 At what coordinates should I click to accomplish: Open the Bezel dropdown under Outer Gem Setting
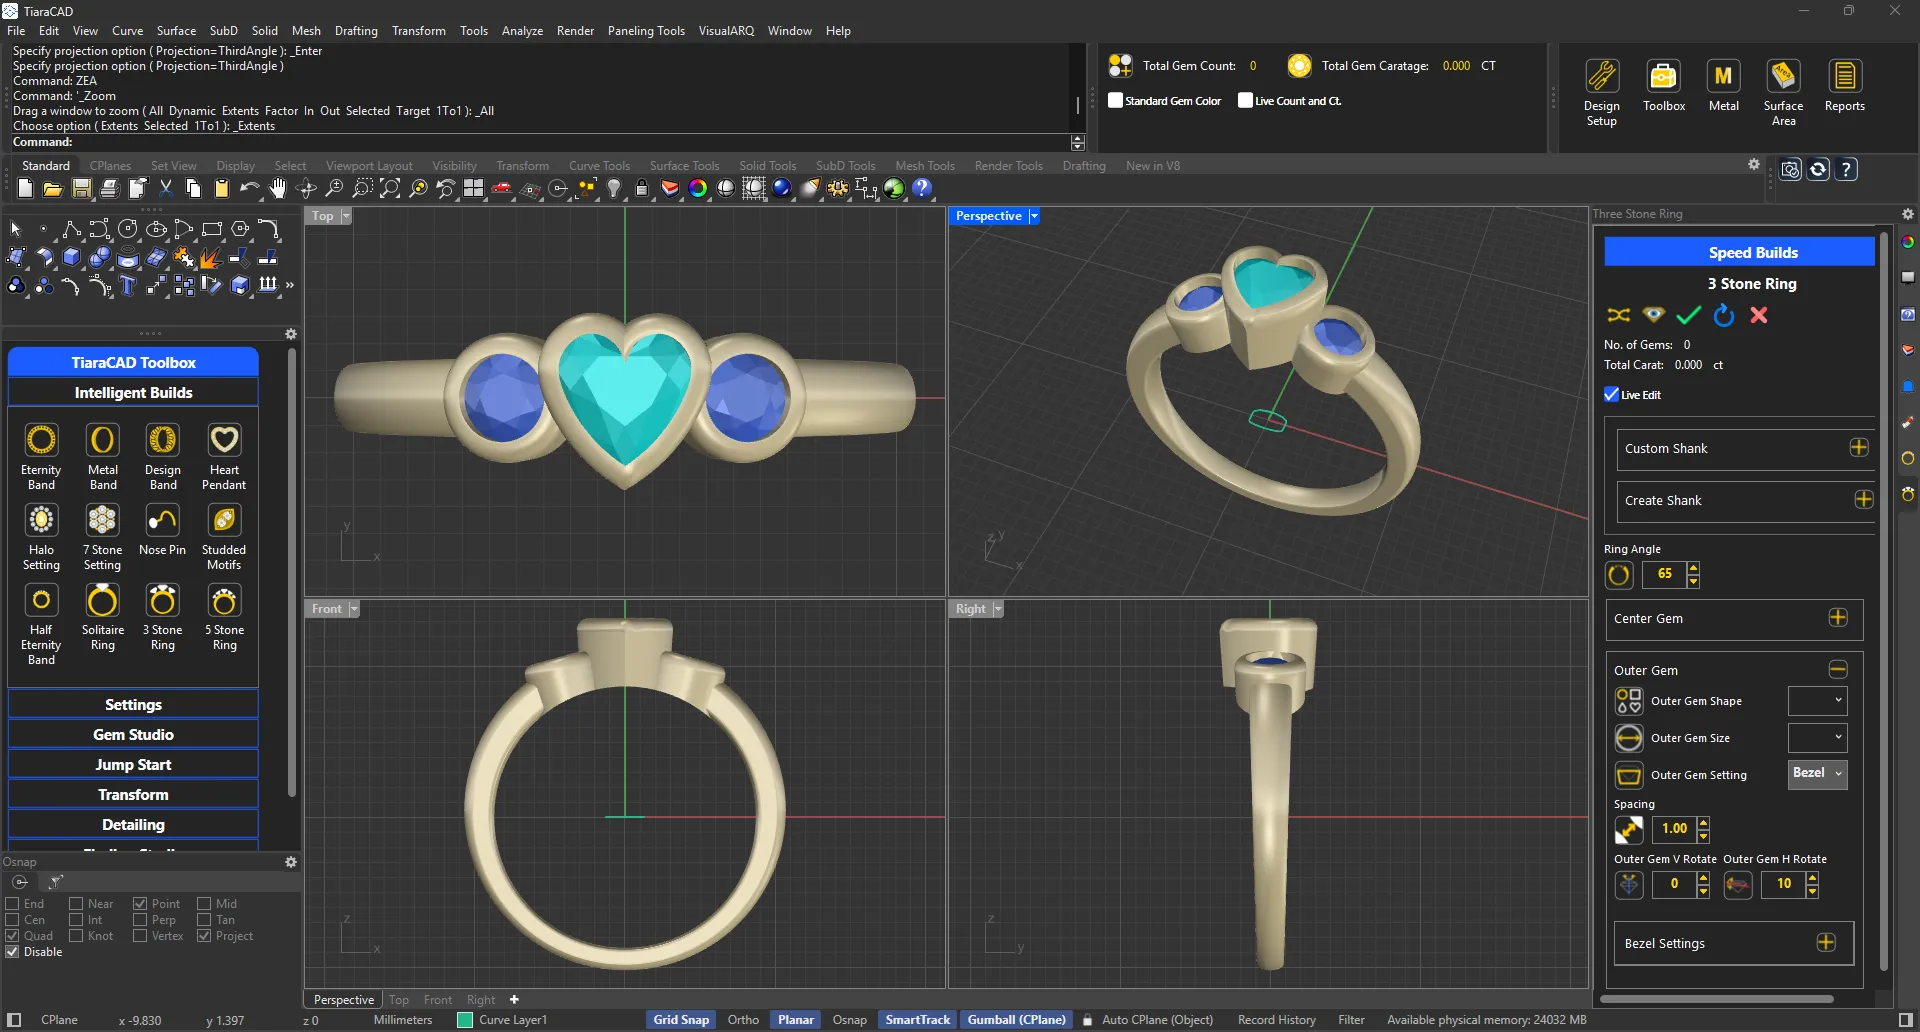[x=1816, y=773]
